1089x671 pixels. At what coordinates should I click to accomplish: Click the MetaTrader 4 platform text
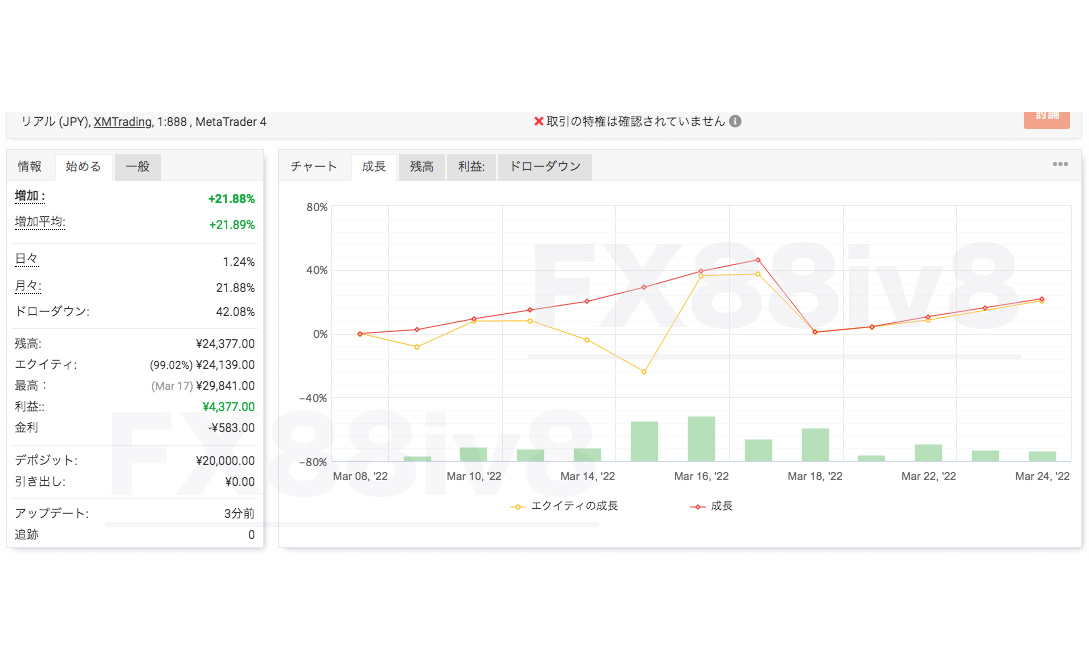pyautogui.click(x=231, y=122)
